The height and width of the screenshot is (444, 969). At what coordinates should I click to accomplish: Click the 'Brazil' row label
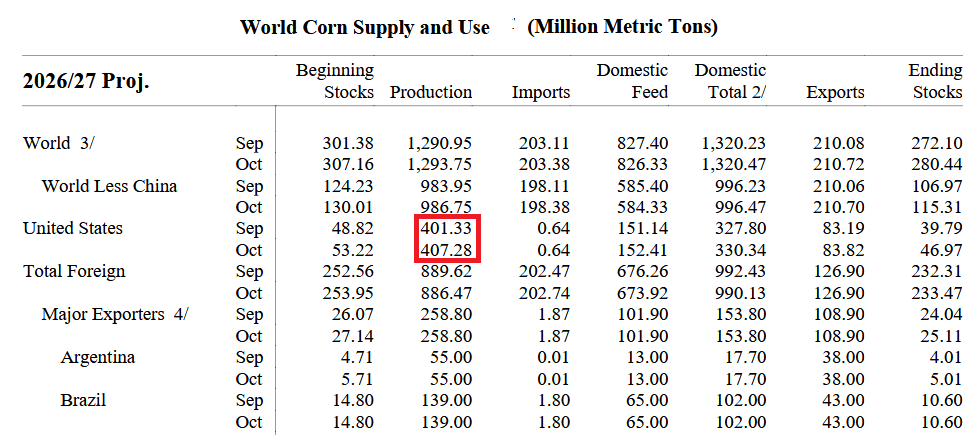(83, 400)
